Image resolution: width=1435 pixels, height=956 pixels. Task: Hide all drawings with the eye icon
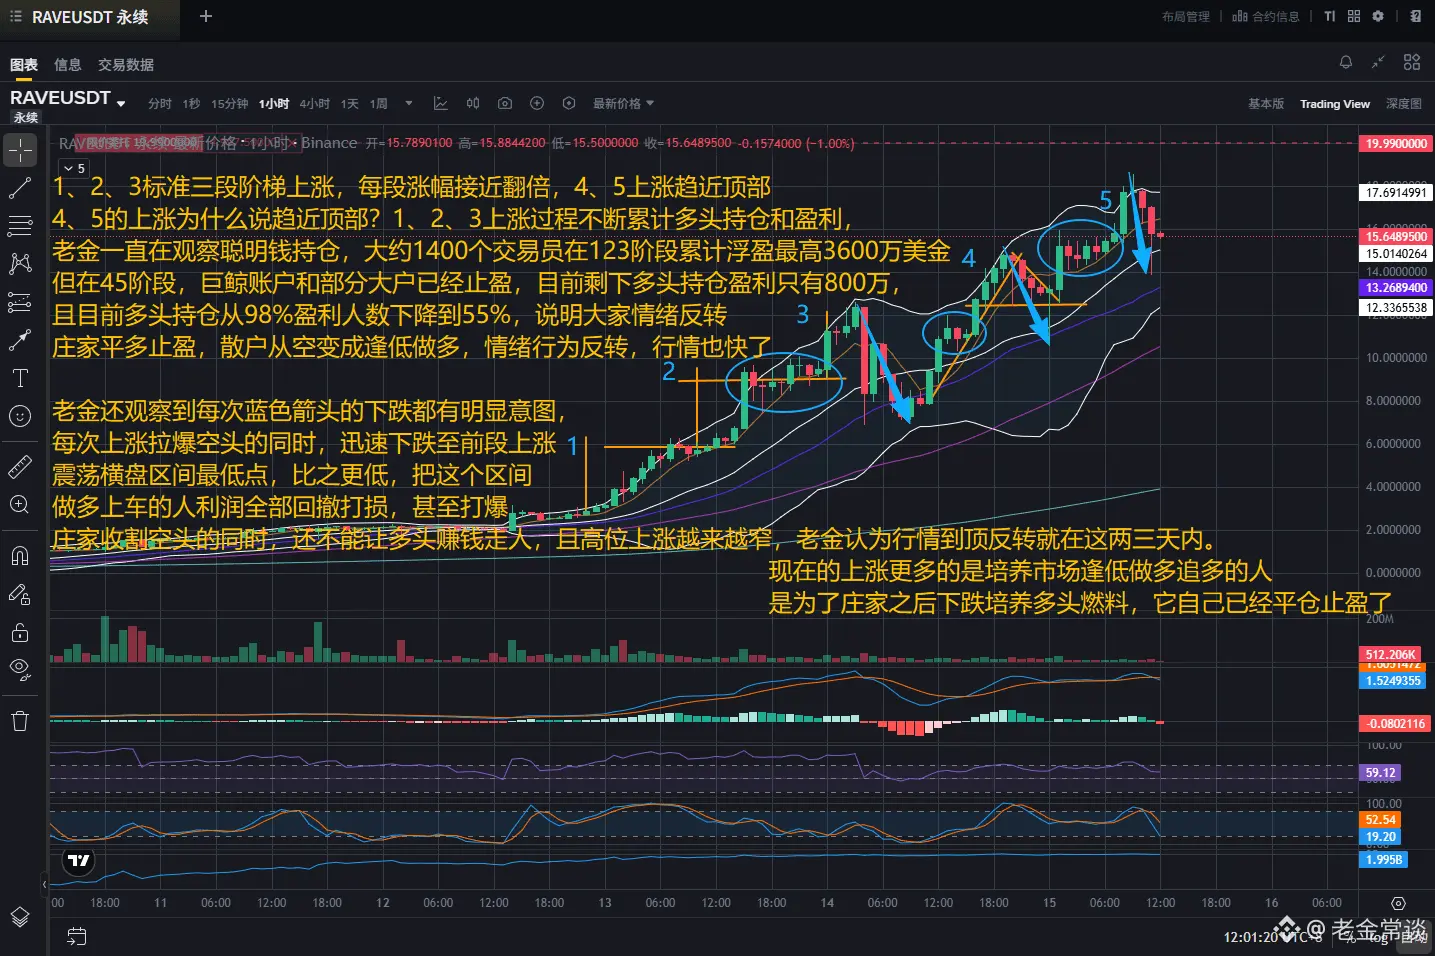[x=20, y=670]
